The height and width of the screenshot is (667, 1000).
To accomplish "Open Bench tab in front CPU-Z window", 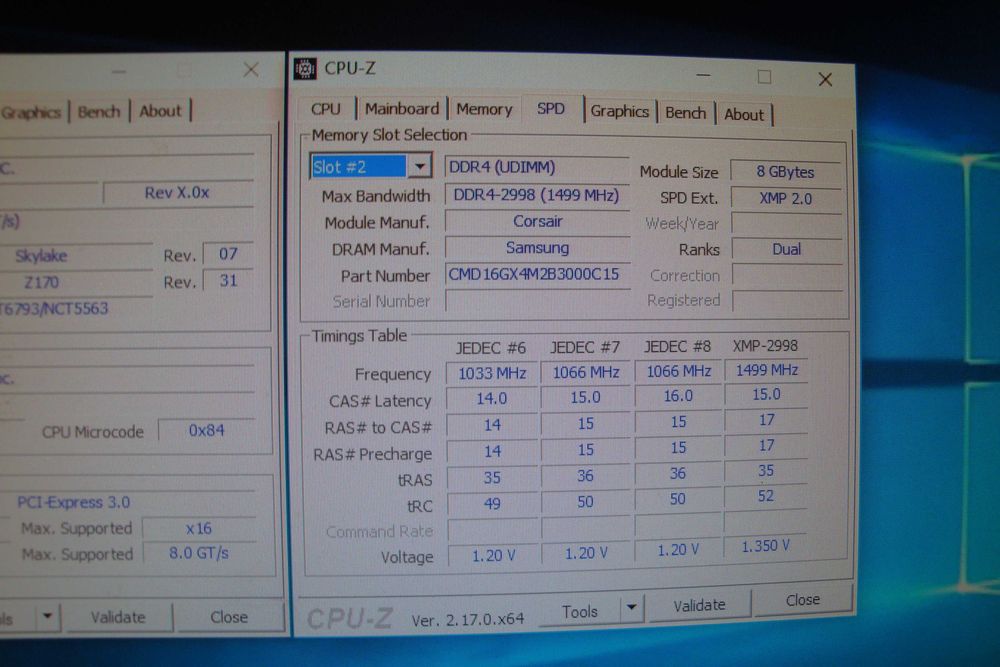I will pyautogui.click(x=686, y=113).
